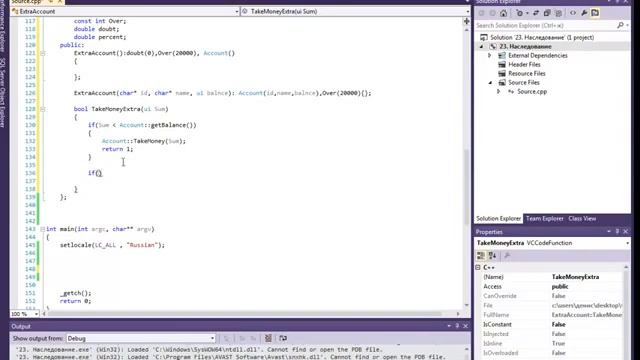Select the FullName property row
Viewport: 640px width, 360px height.
click(553, 315)
